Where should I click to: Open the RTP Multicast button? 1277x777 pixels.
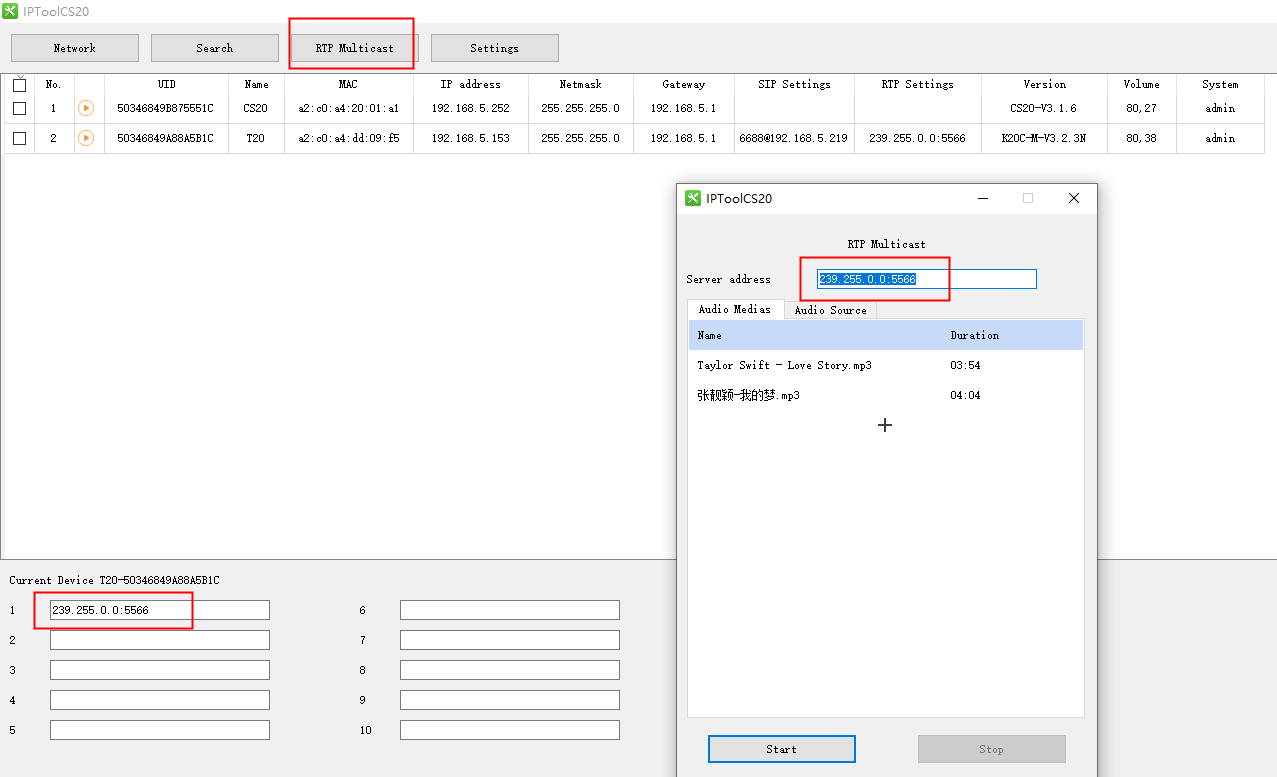(x=355, y=48)
